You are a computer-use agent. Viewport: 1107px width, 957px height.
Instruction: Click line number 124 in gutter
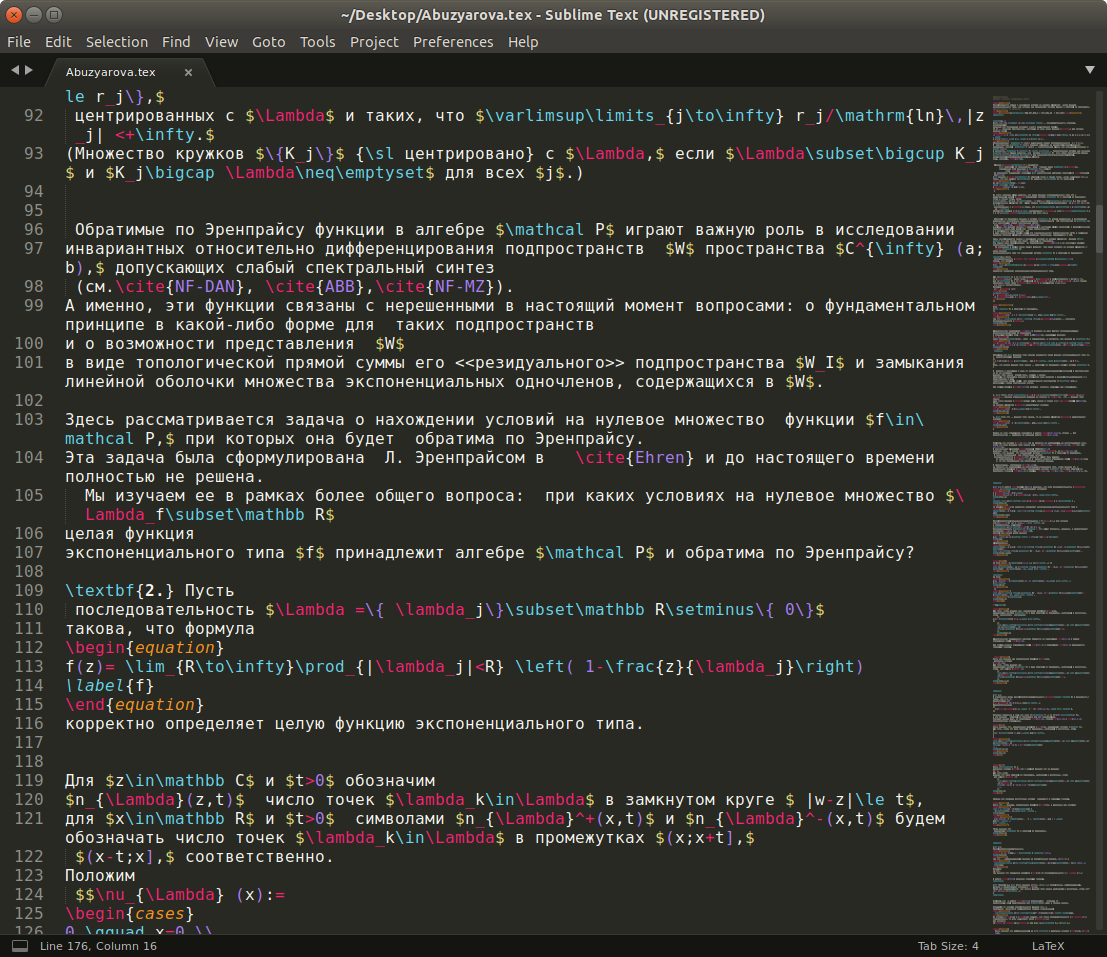coord(29,894)
